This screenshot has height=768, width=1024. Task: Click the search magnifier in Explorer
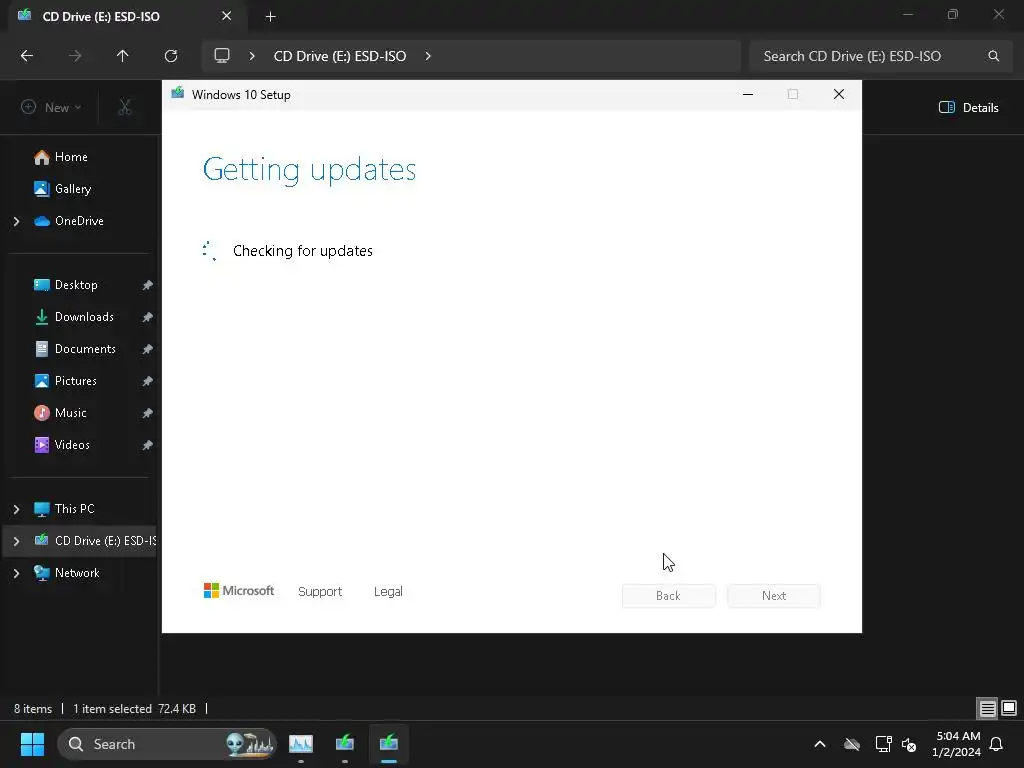coord(993,56)
